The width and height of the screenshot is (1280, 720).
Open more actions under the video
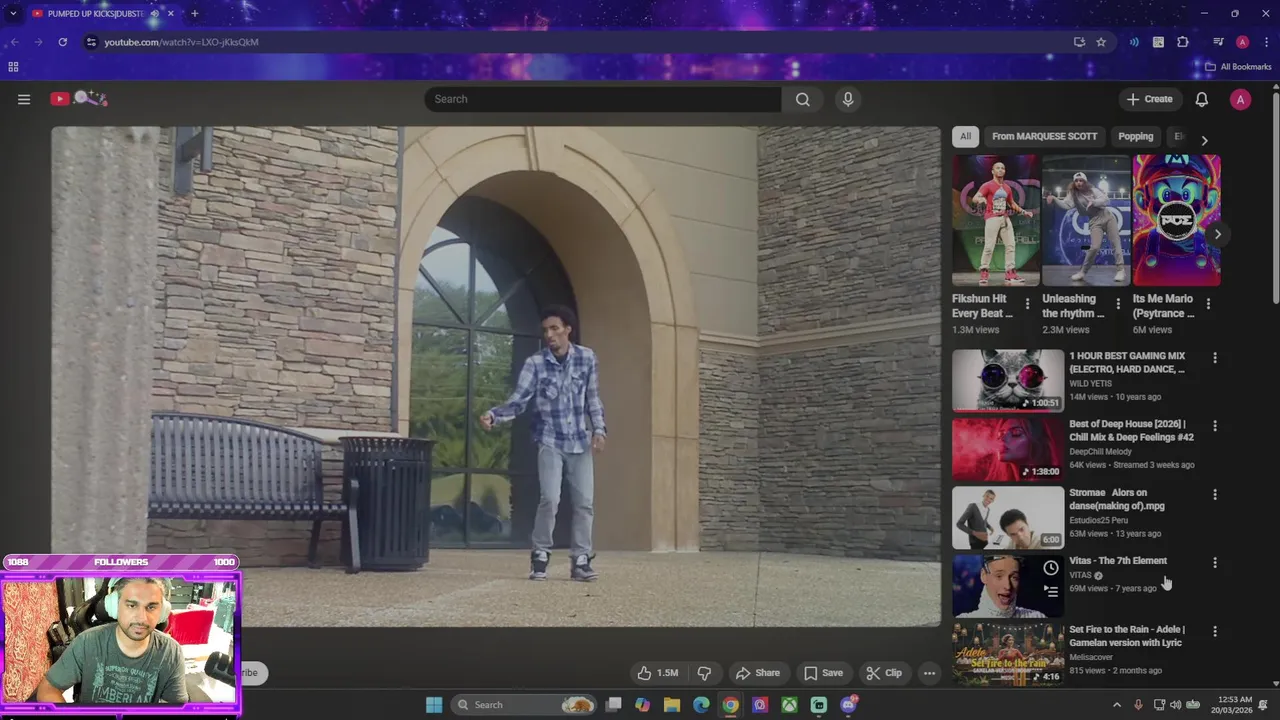(929, 673)
